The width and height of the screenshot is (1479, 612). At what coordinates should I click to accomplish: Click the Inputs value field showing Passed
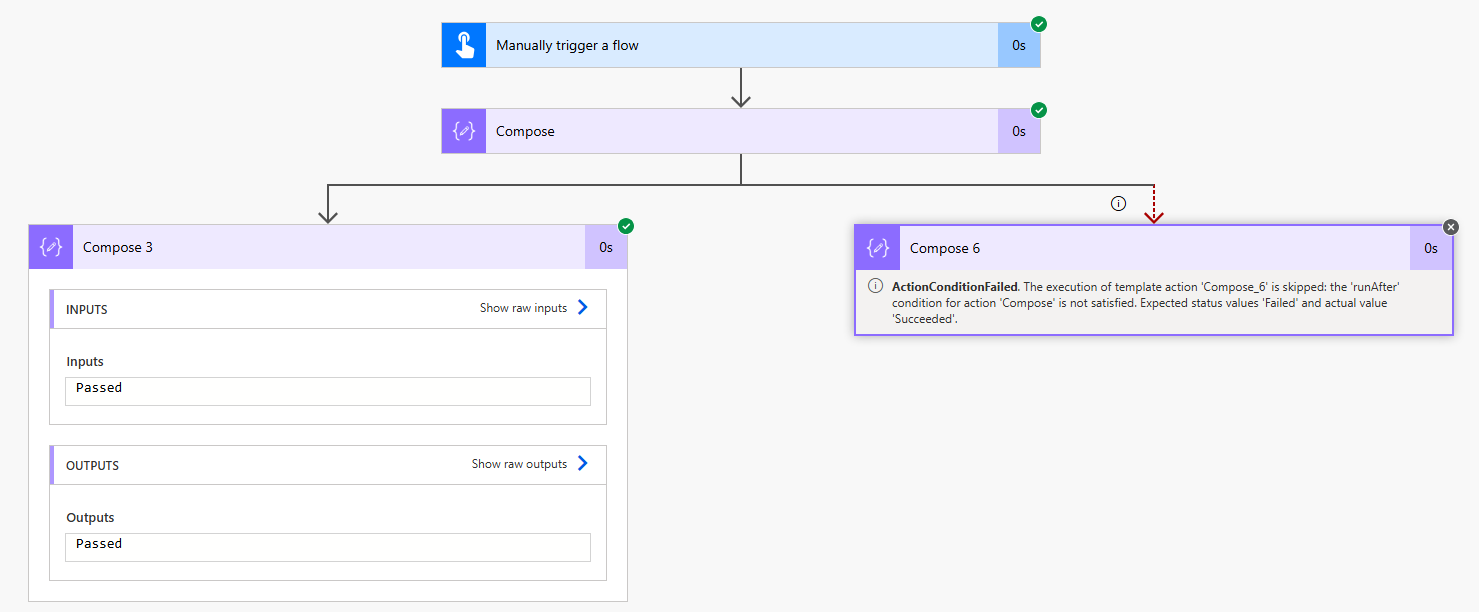click(328, 390)
